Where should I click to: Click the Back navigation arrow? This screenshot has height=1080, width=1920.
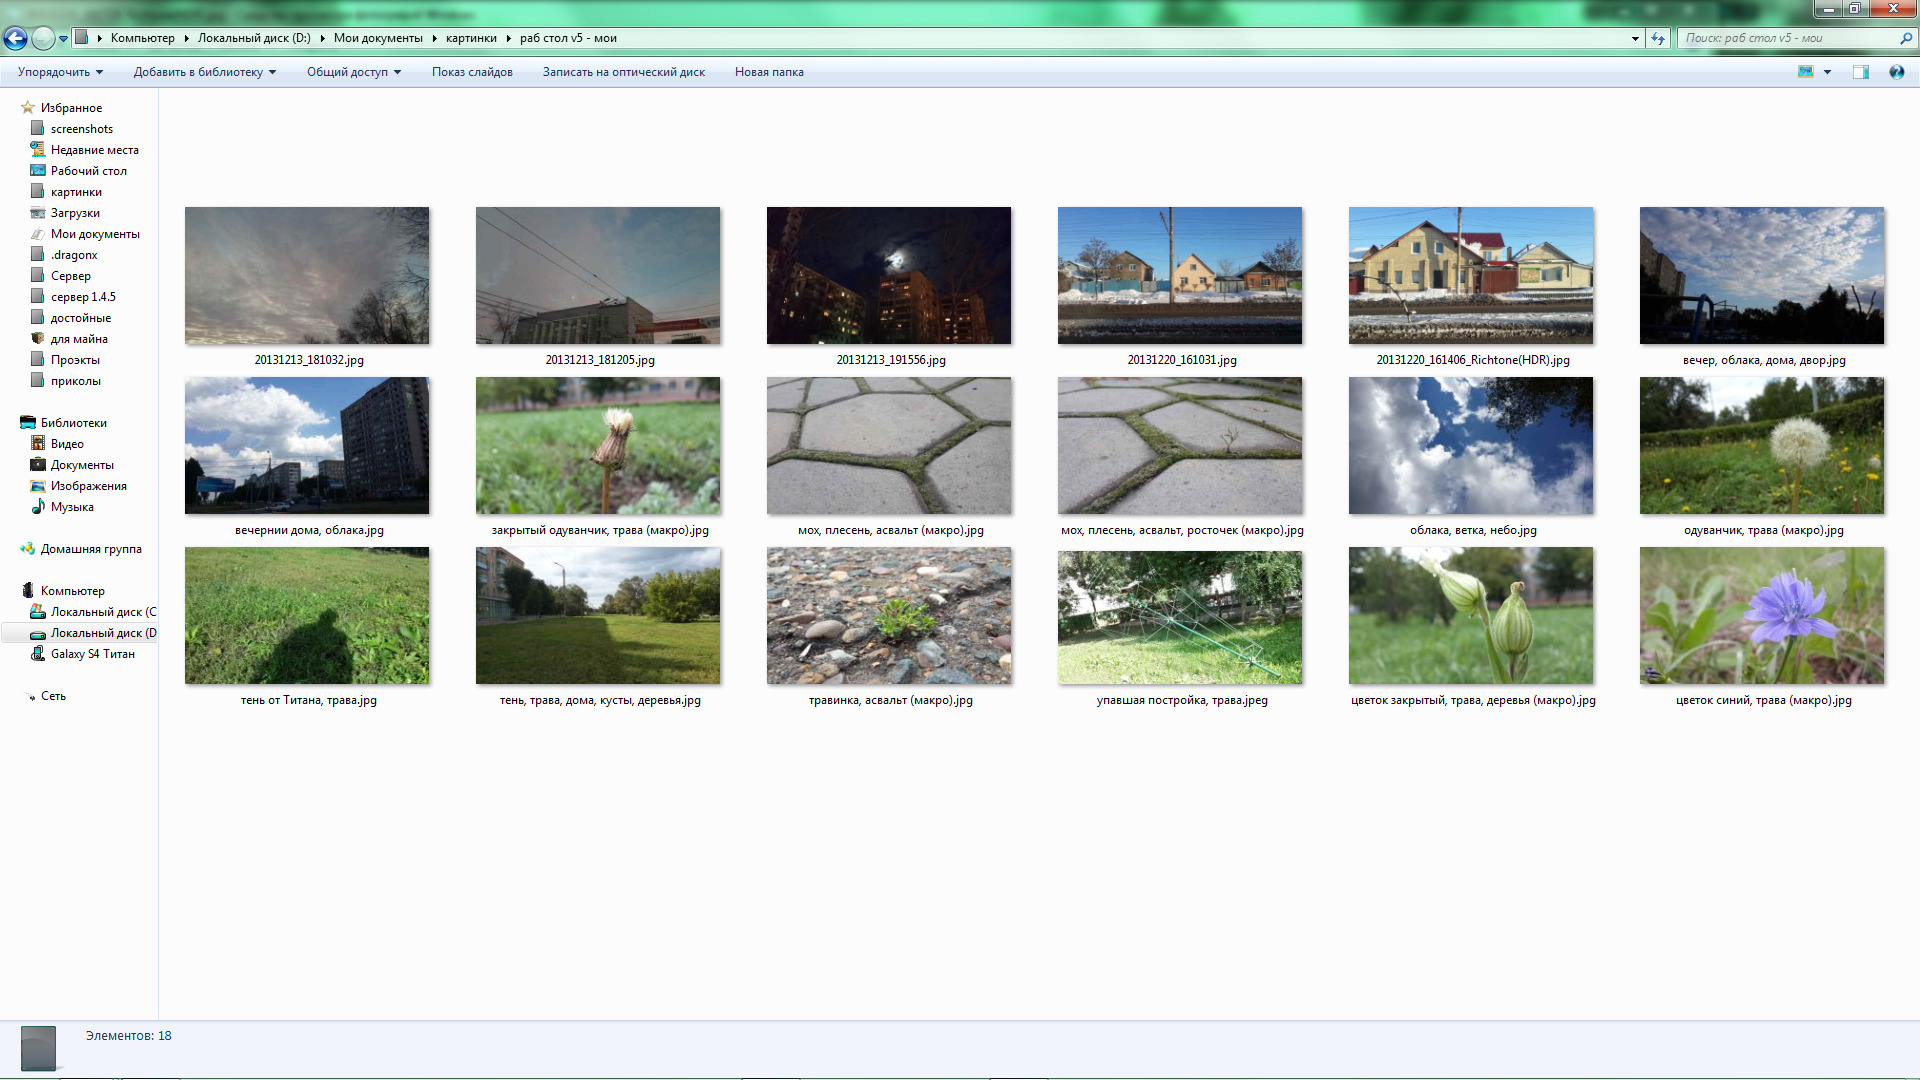click(15, 38)
